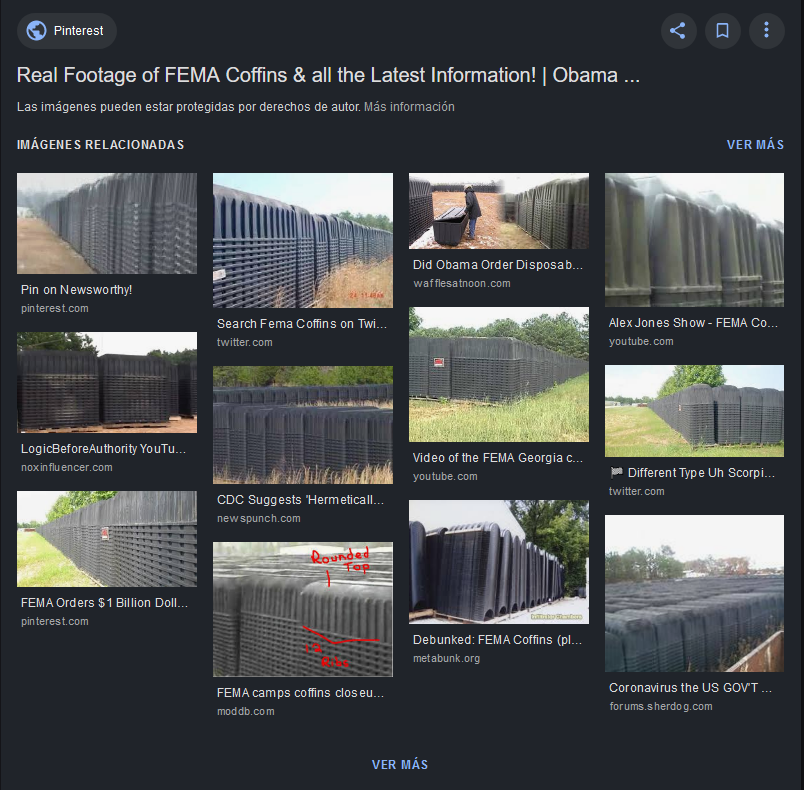
Task: Click Coronavirus the US GOV'T caption
Action: [x=690, y=687]
